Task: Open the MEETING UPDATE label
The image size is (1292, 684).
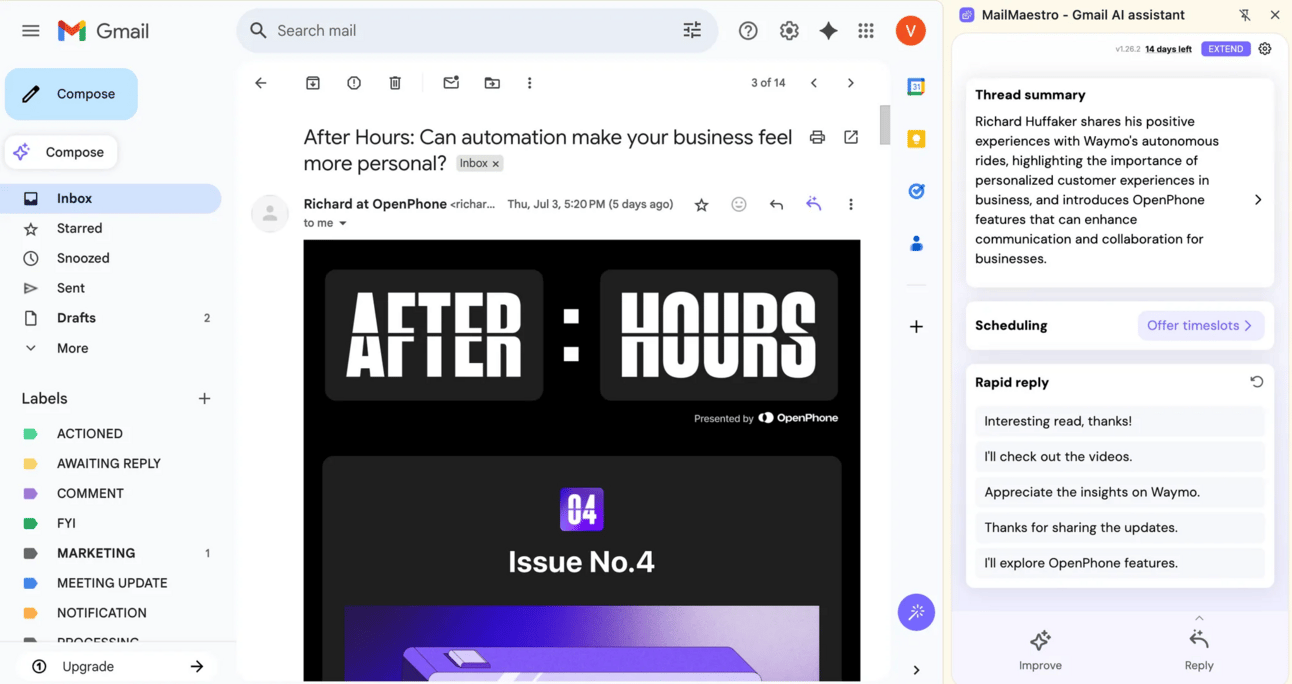Action: [x=110, y=583]
